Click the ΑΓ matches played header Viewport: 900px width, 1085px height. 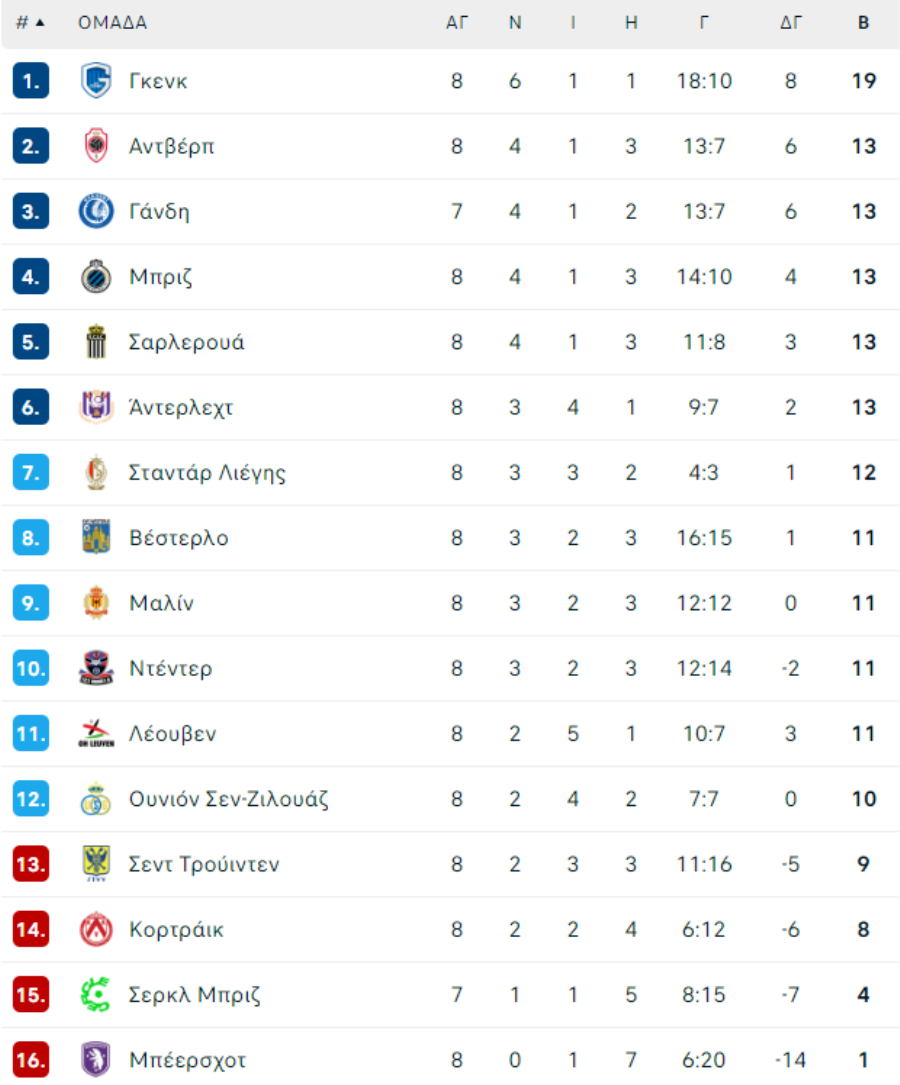point(457,23)
